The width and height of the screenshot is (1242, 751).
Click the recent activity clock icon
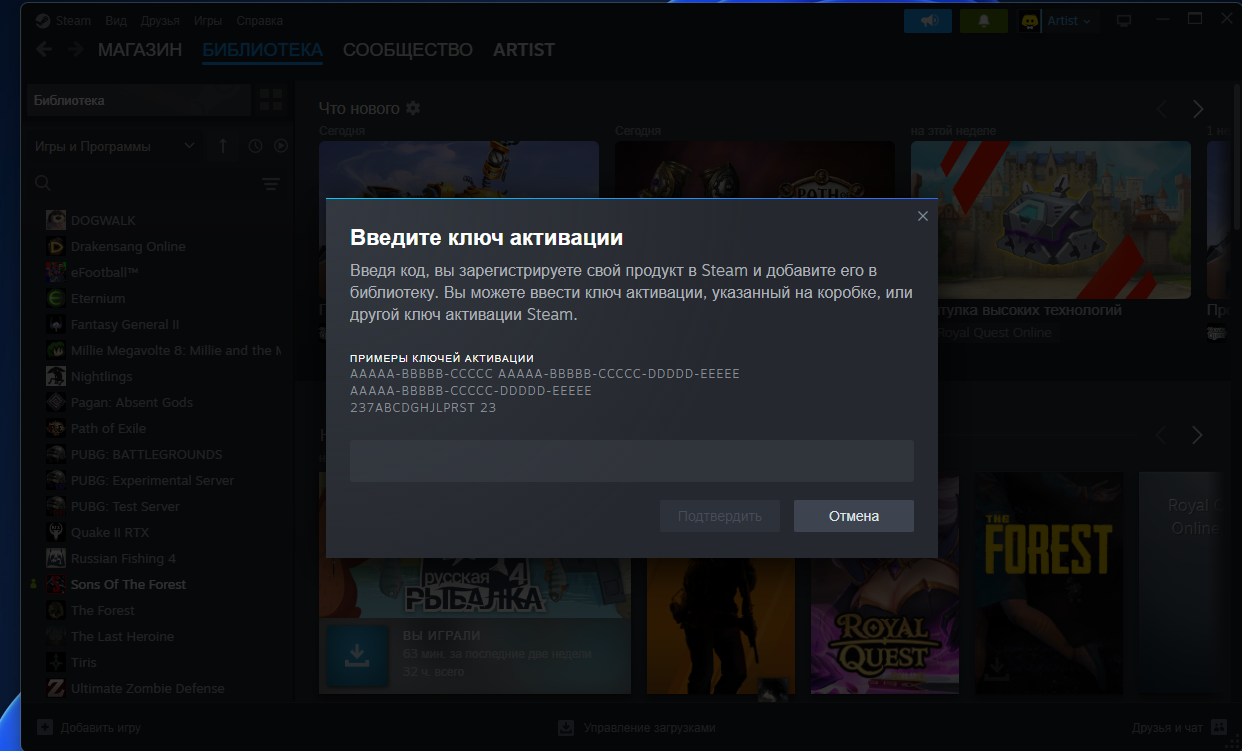point(255,146)
